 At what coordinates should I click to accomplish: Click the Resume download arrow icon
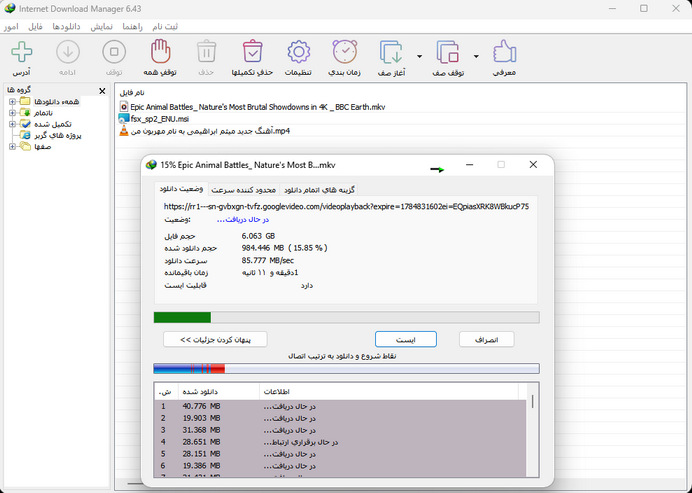(68, 52)
